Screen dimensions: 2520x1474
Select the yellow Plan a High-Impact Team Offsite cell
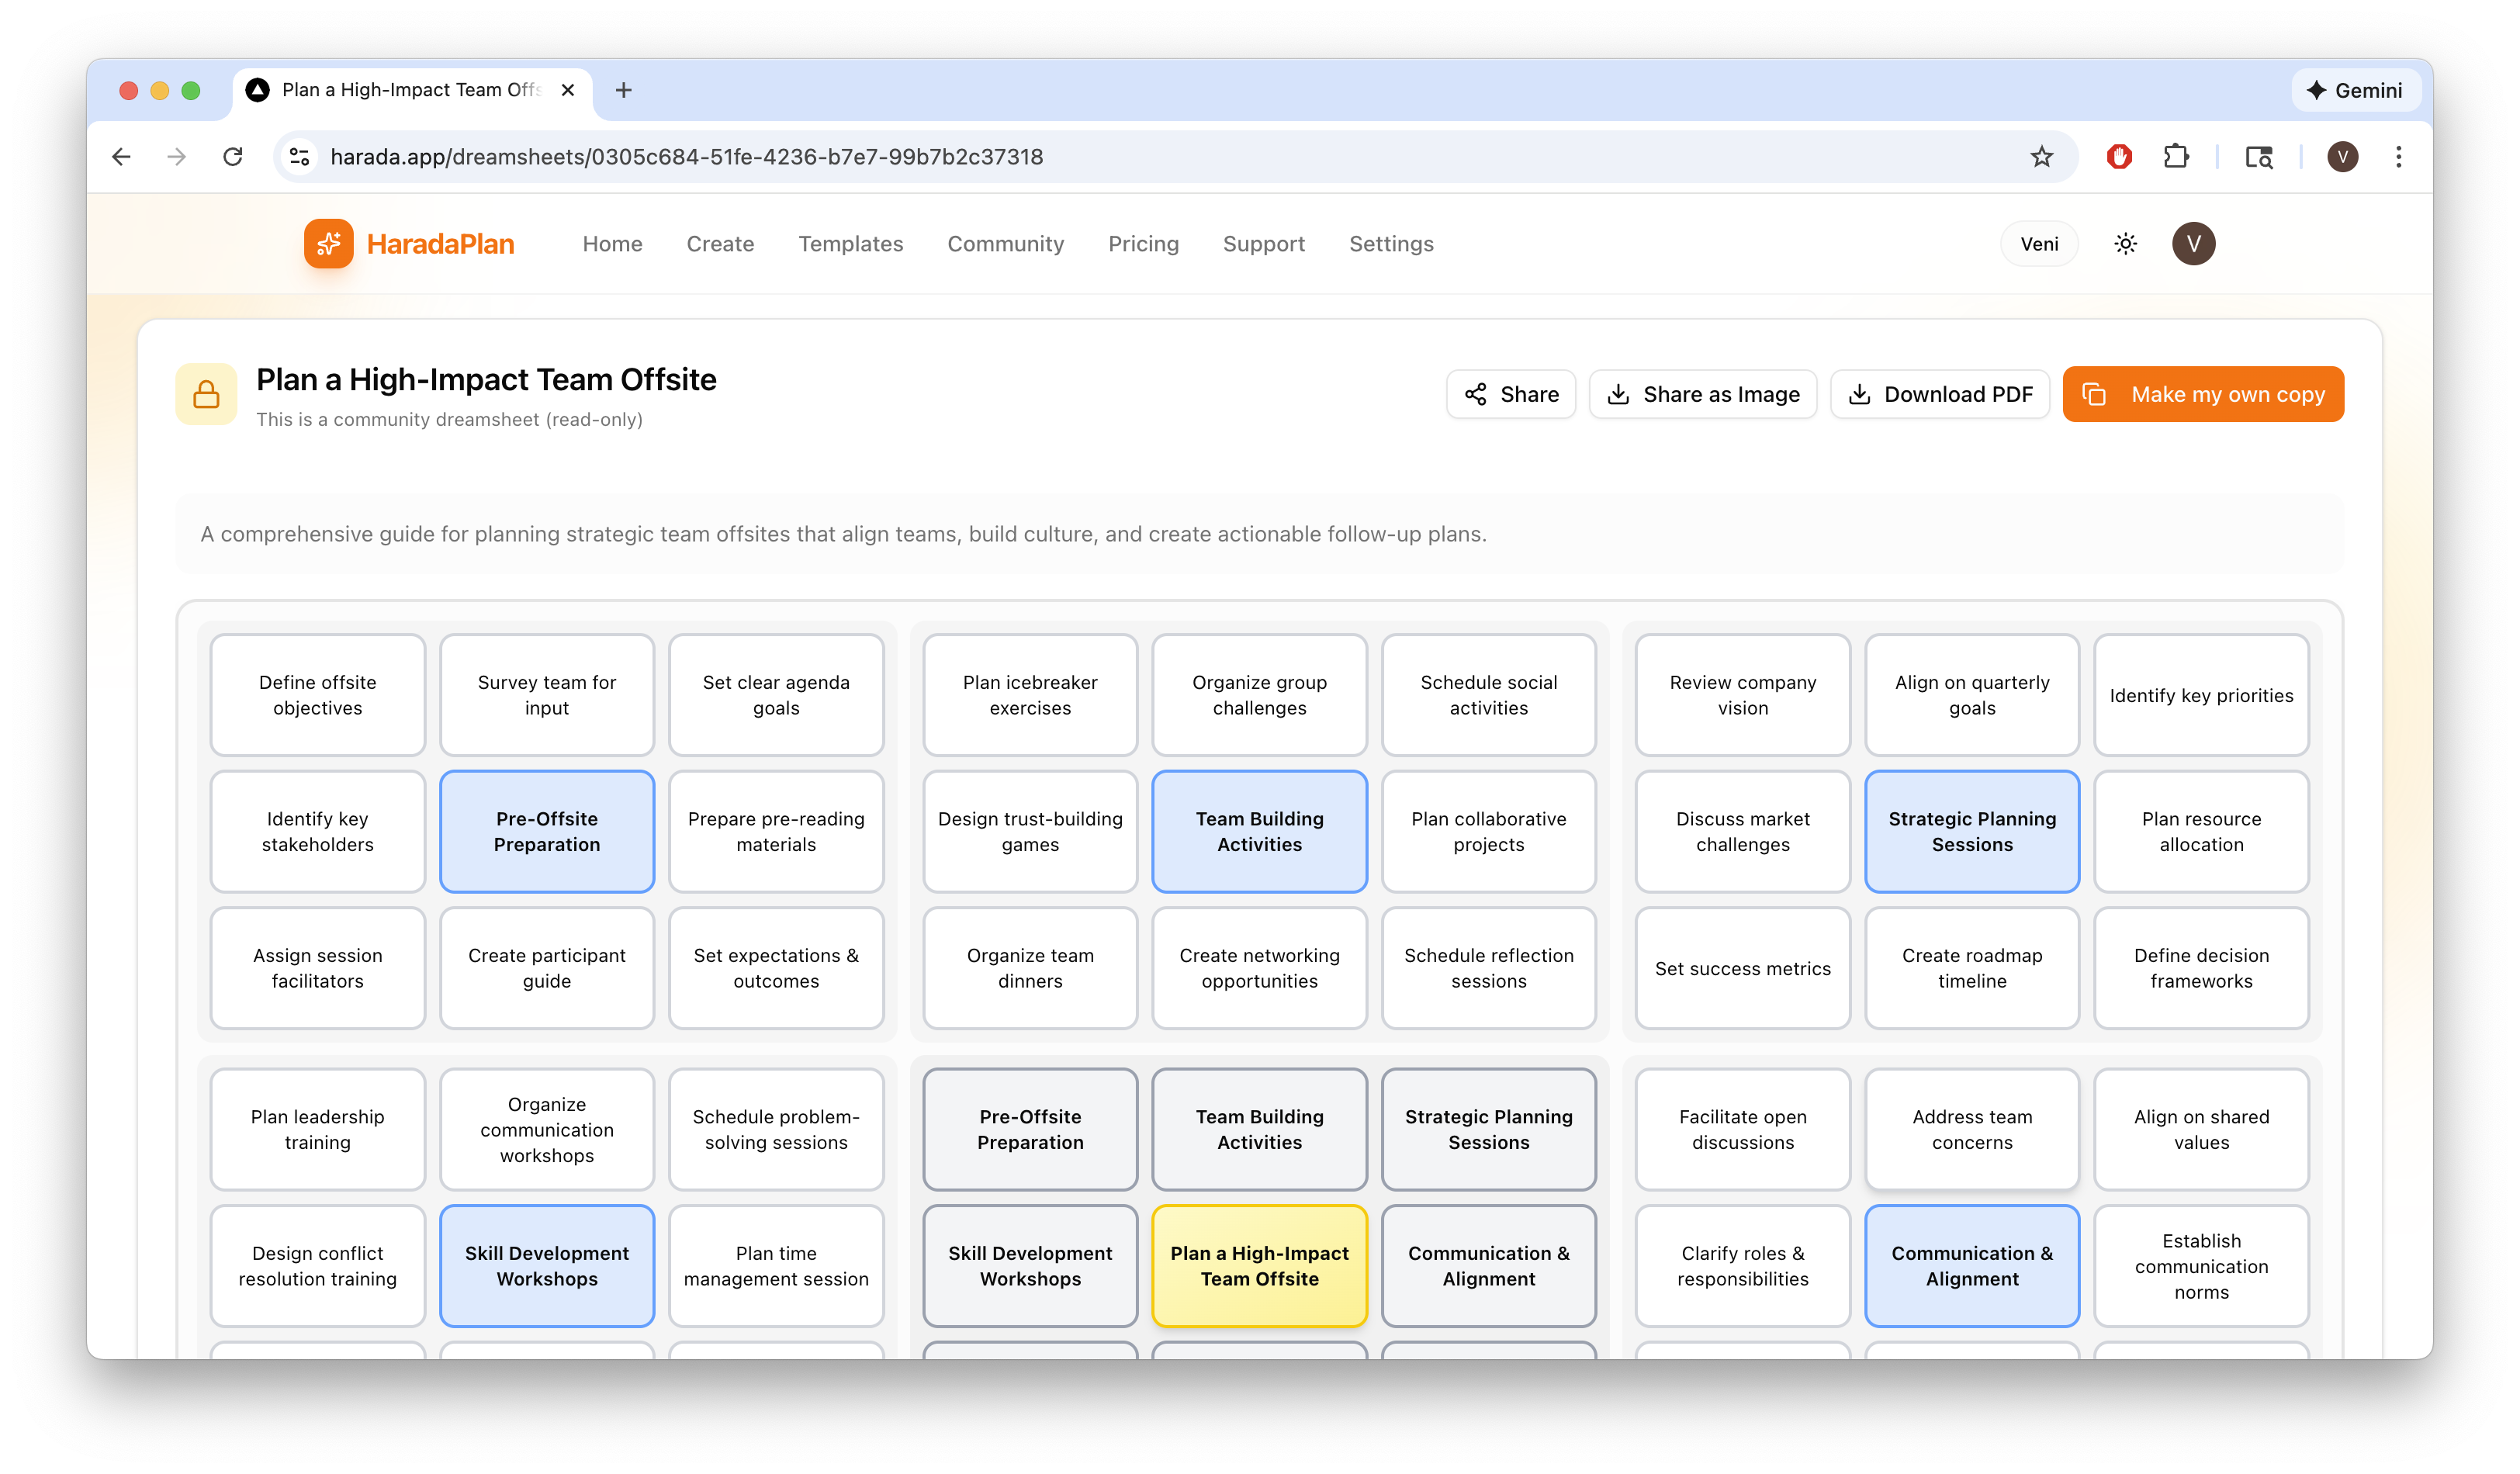(x=1259, y=1266)
